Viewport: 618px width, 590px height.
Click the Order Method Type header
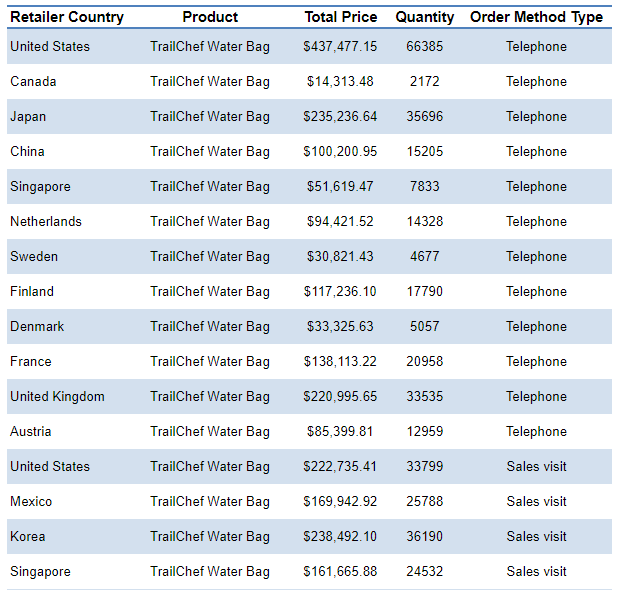(x=536, y=17)
